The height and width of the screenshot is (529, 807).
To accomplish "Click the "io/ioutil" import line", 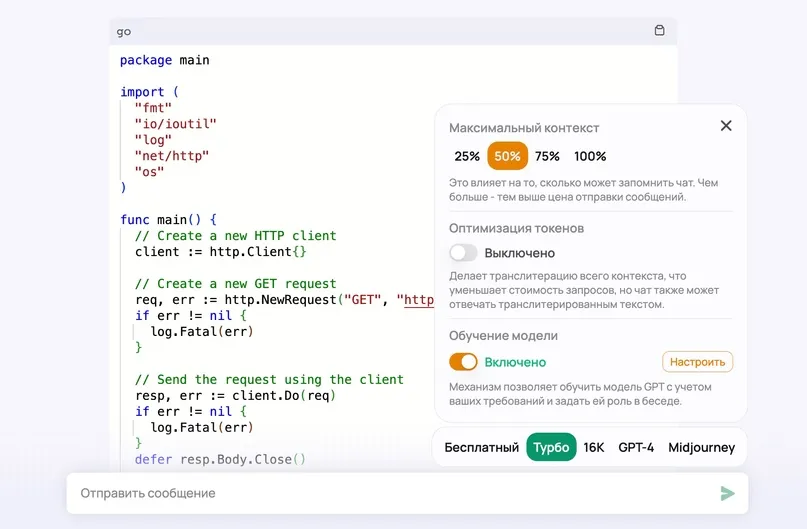I will click(x=176, y=124).
